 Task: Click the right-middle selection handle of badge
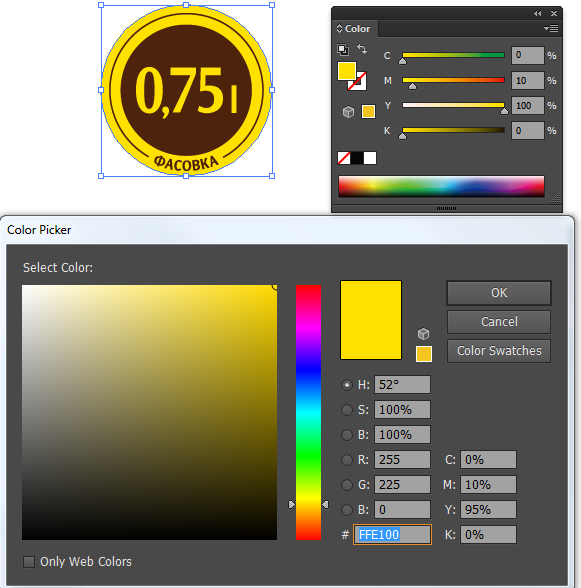click(x=272, y=90)
